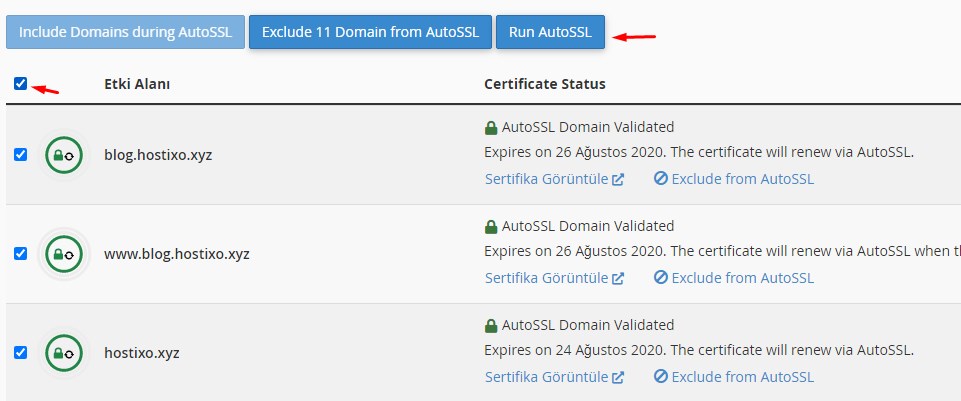Click the Etki Alanı column header
The height and width of the screenshot is (401, 961).
click(137, 84)
